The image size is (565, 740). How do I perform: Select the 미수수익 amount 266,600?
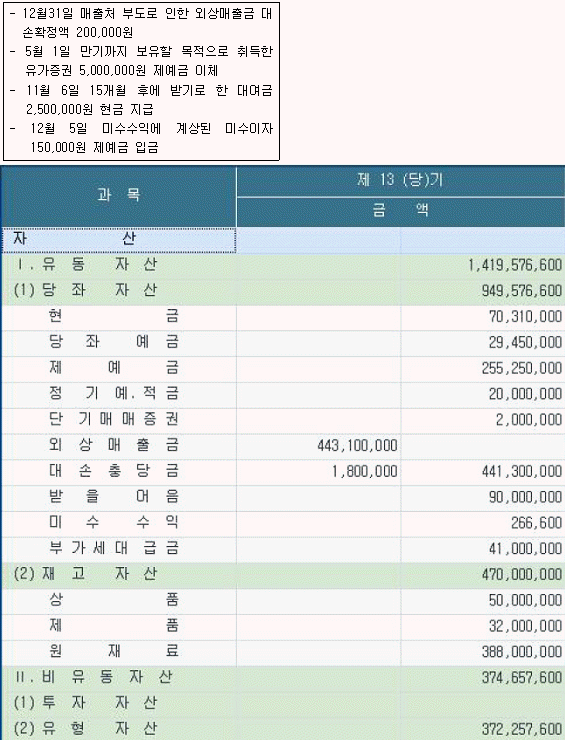[536, 523]
